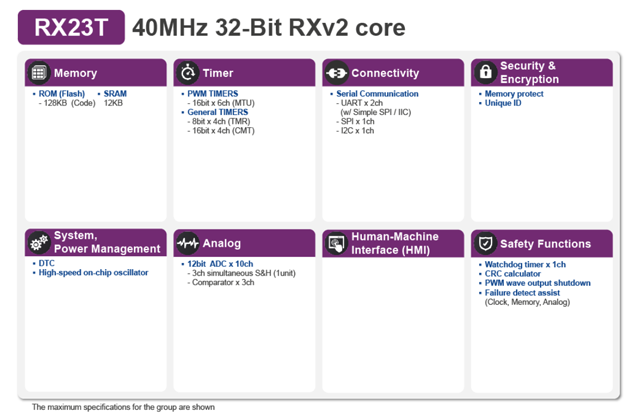Click the w/ Simple SPI / IIC note
Viewport: 631px width, 414px height.
(375, 112)
